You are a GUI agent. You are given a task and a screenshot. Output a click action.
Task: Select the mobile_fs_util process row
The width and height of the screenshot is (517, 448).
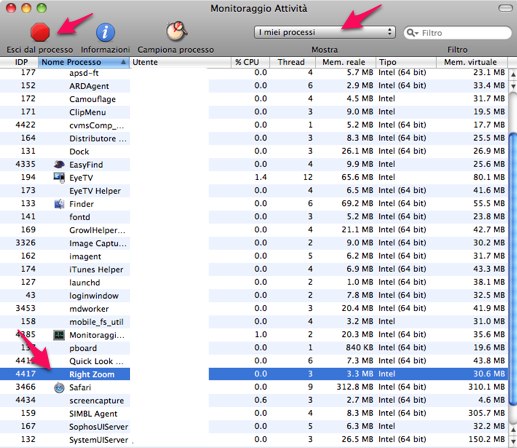[x=253, y=322]
